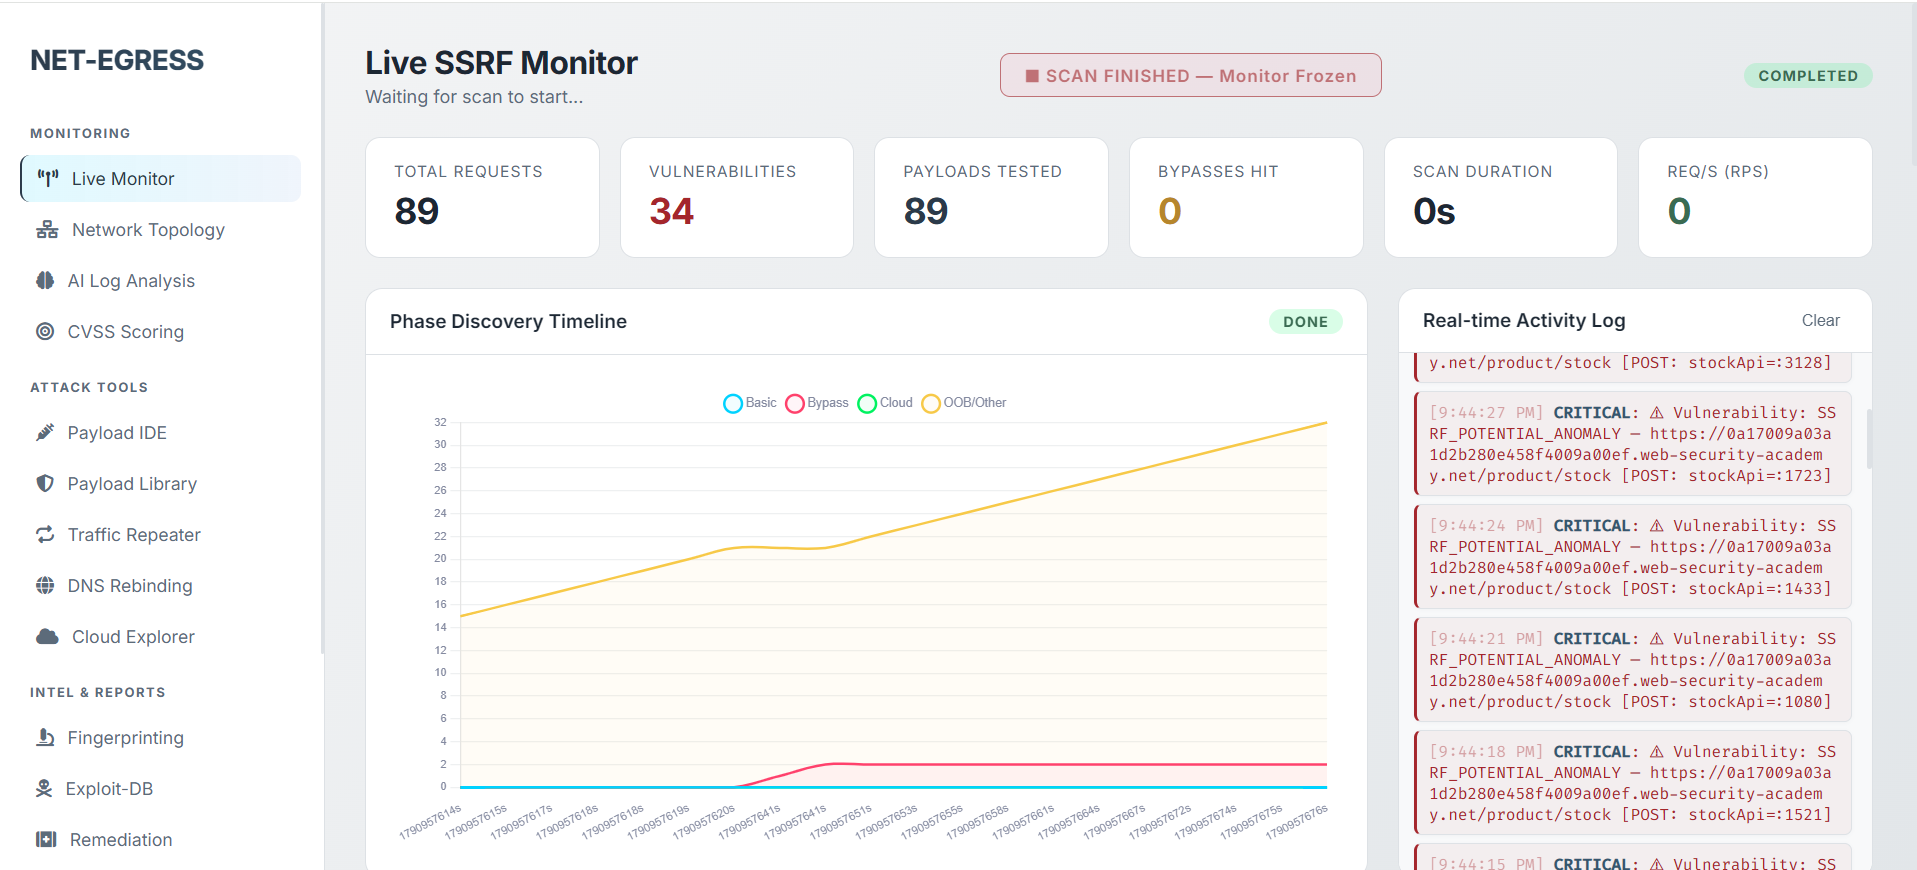Screen dimensions: 1917x870
Task: Select the Total Requests value 89
Action: coord(417,211)
